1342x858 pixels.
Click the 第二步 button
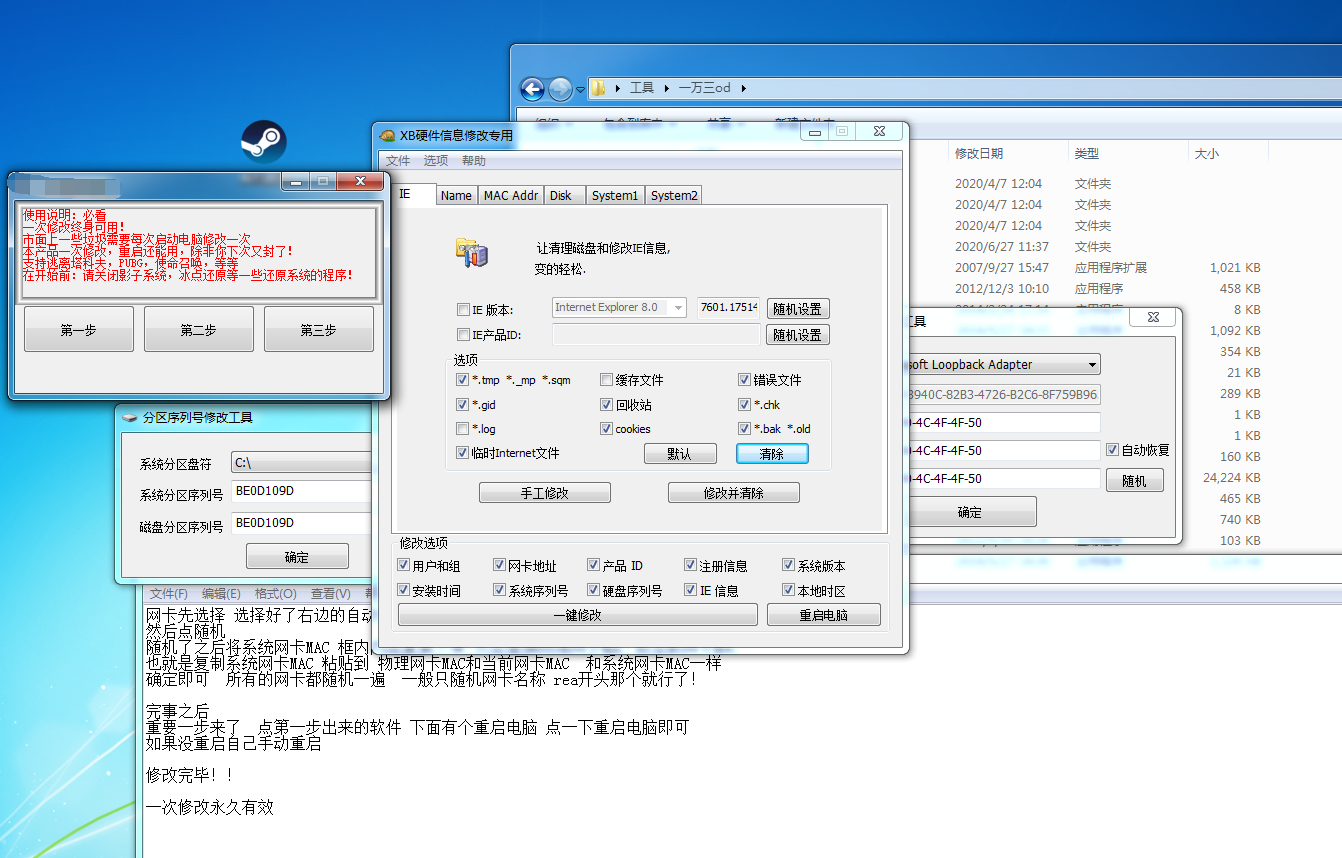coord(199,329)
